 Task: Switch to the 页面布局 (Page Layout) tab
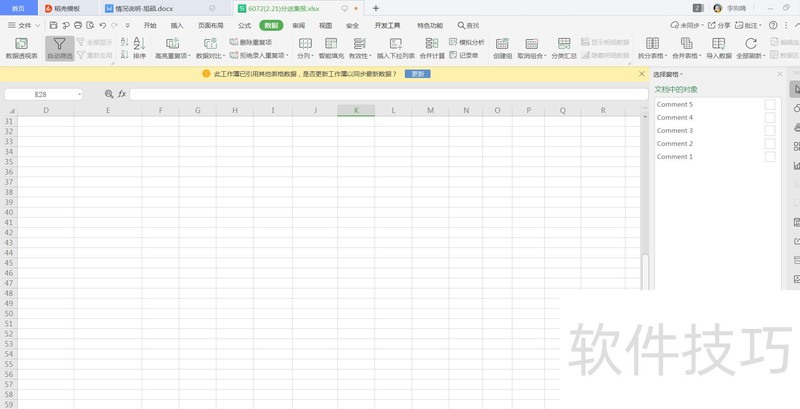[x=211, y=25]
